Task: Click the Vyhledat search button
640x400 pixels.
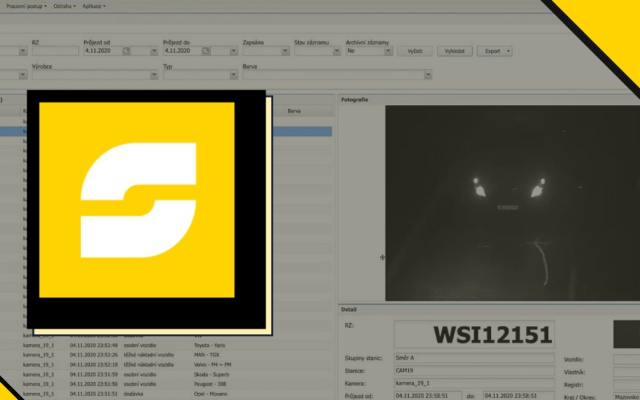Action: (455, 51)
